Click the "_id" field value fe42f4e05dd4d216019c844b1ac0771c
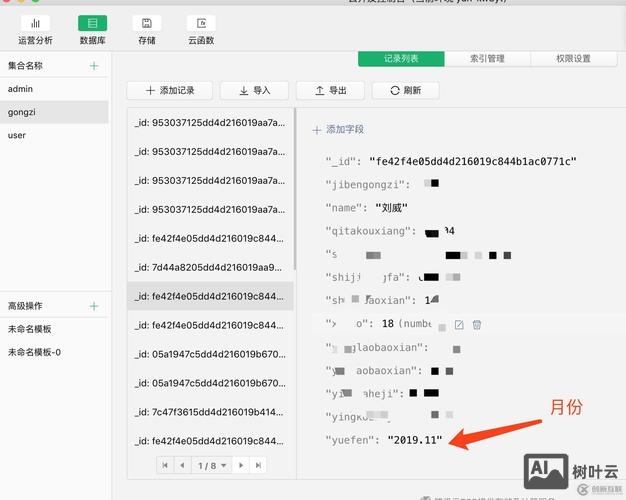Viewport: 626px width, 500px height. [473, 161]
